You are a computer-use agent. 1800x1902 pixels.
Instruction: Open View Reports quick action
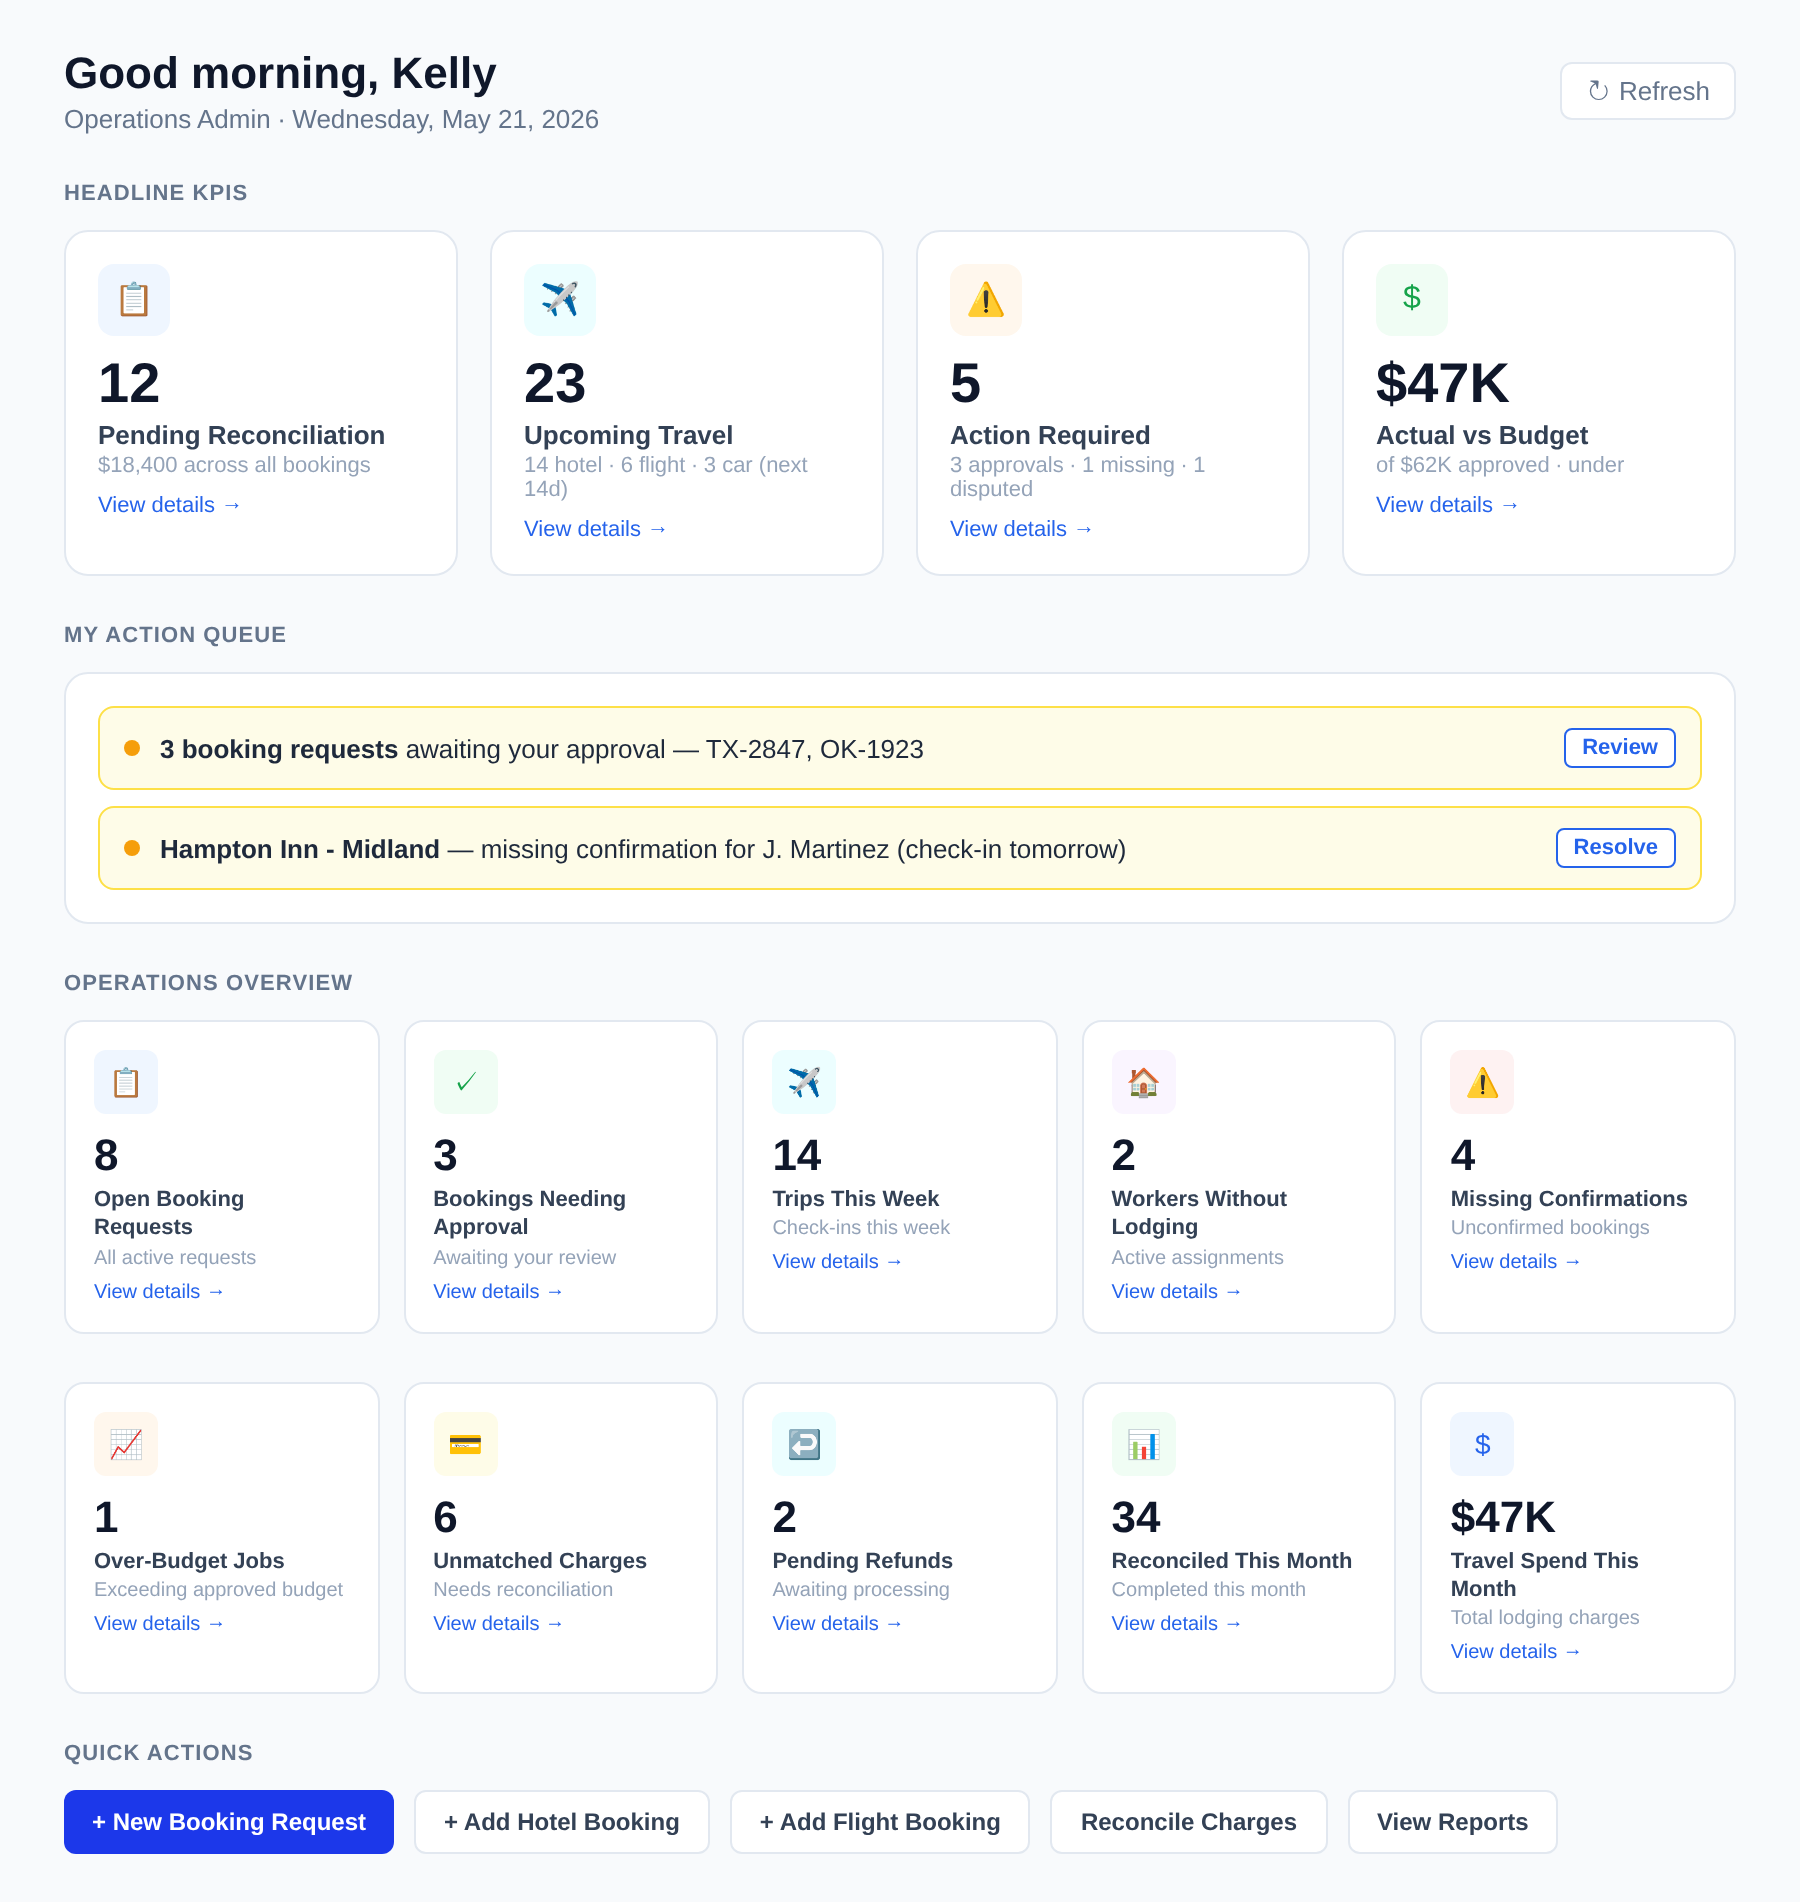1452,1822
